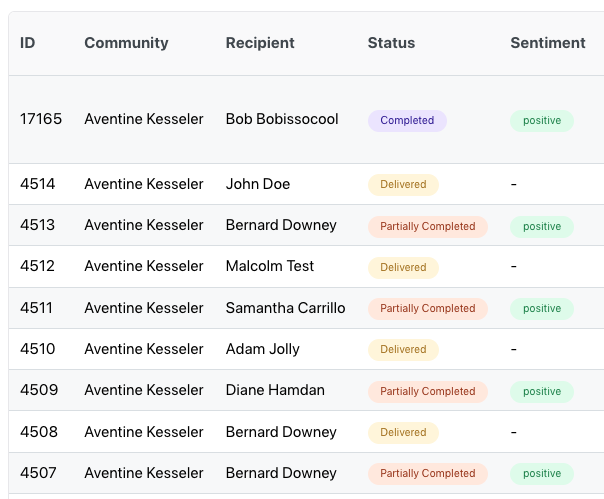Open the Malcolm Test recipient row
Screen dimensions: 604x499
click(x=306, y=266)
